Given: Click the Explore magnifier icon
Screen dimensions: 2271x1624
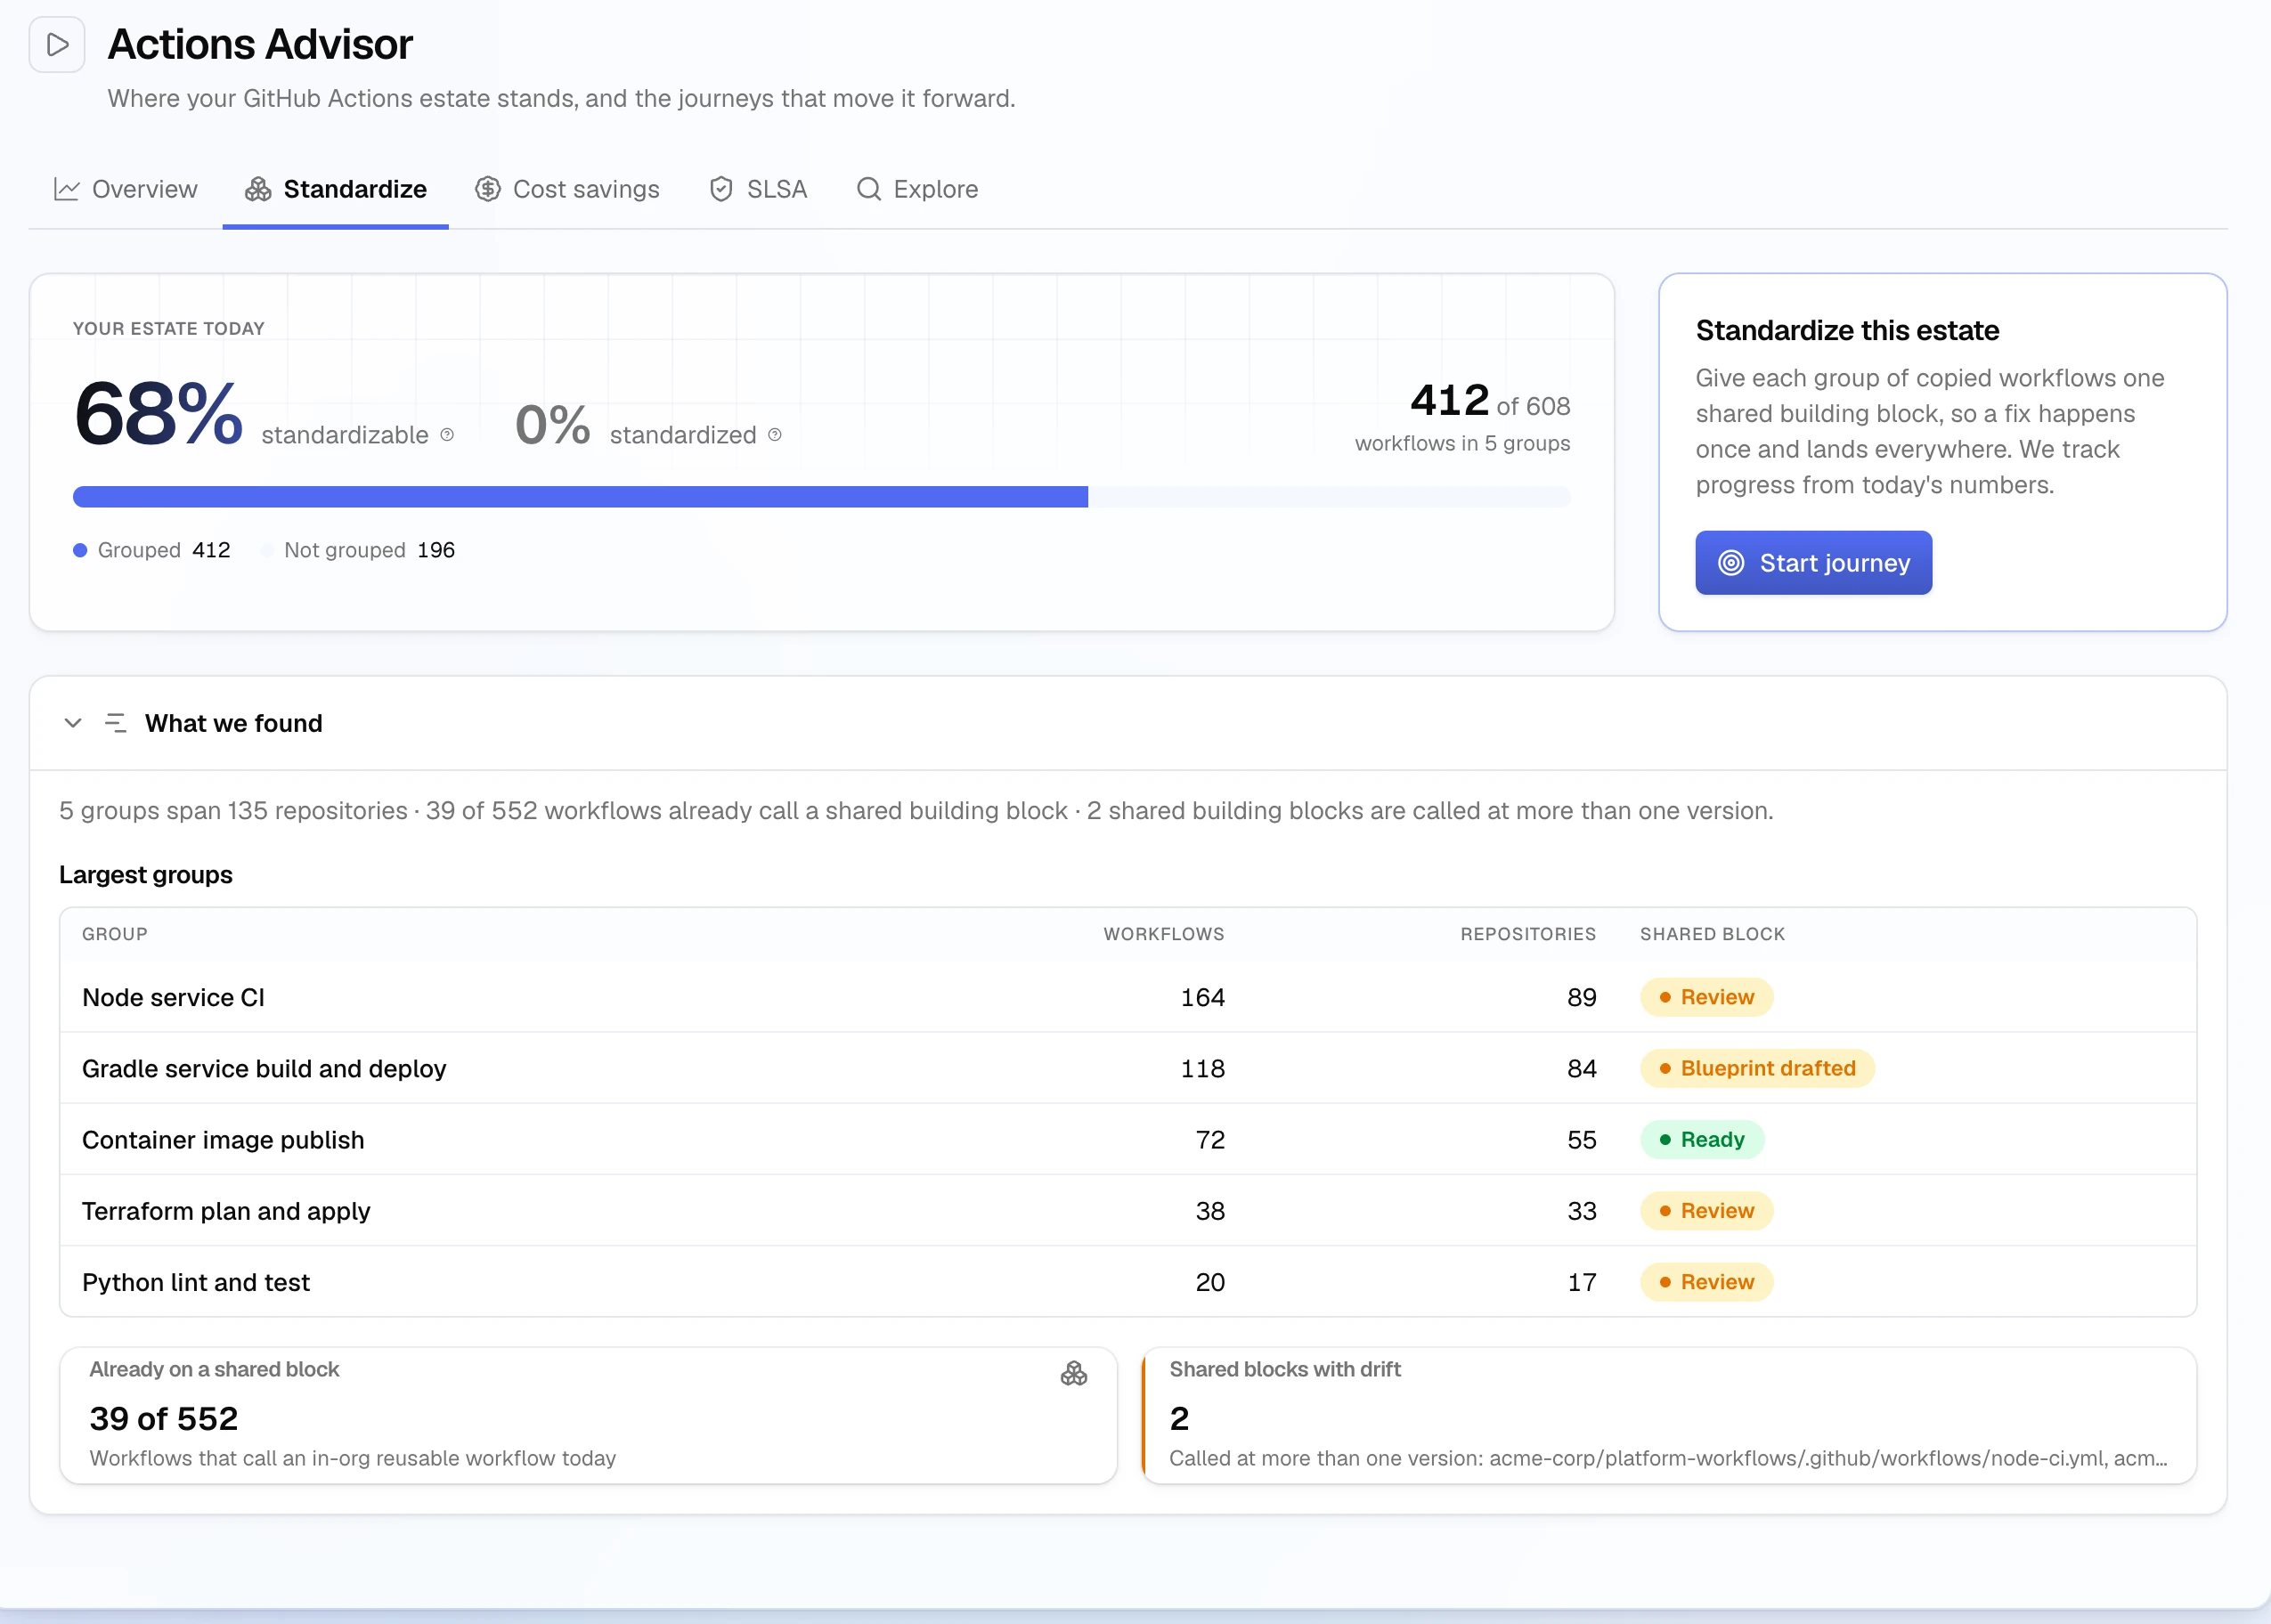Looking at the screenshot, I should [x=869, y=189].
